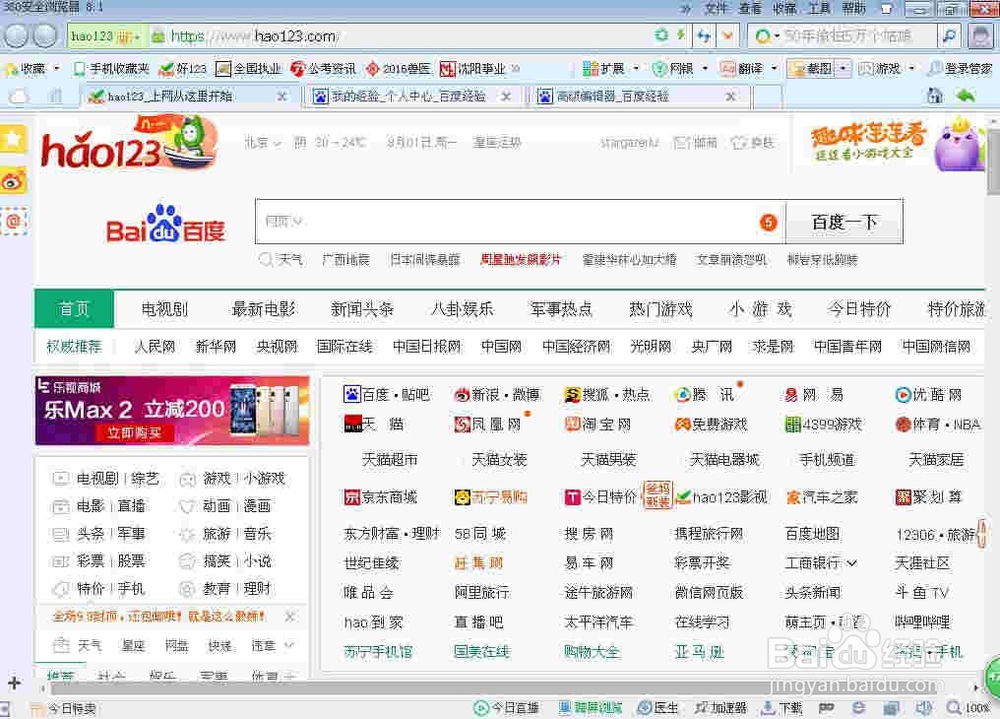The height and width of the screenshot is (719, 1000).
Task: Click the search magnifier icon in browser toolbar
Action: [949, 36]
